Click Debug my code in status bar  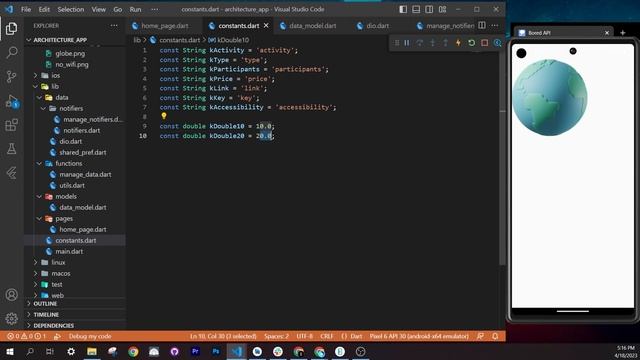click(x=89, y=336)
